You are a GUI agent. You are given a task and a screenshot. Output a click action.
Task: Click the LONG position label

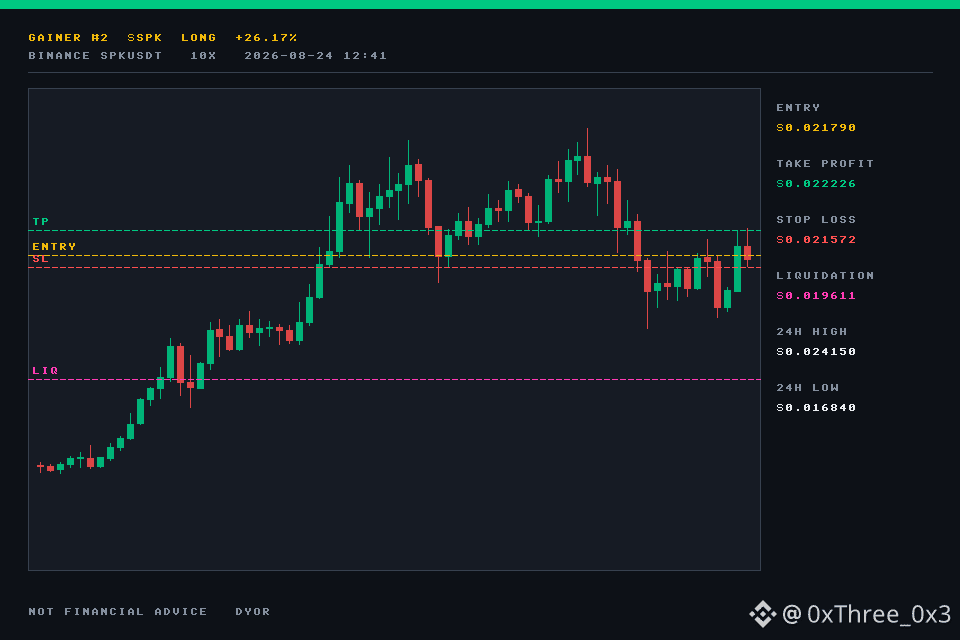coord(198,37)
